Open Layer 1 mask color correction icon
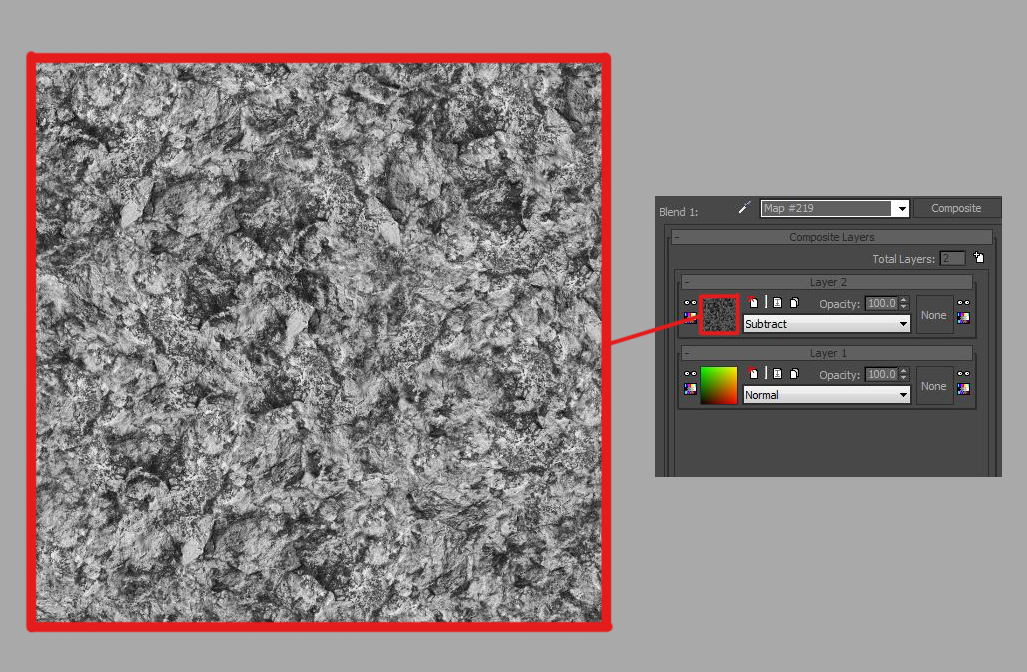This screenshot has height=672, width=1027. point(963,388)
